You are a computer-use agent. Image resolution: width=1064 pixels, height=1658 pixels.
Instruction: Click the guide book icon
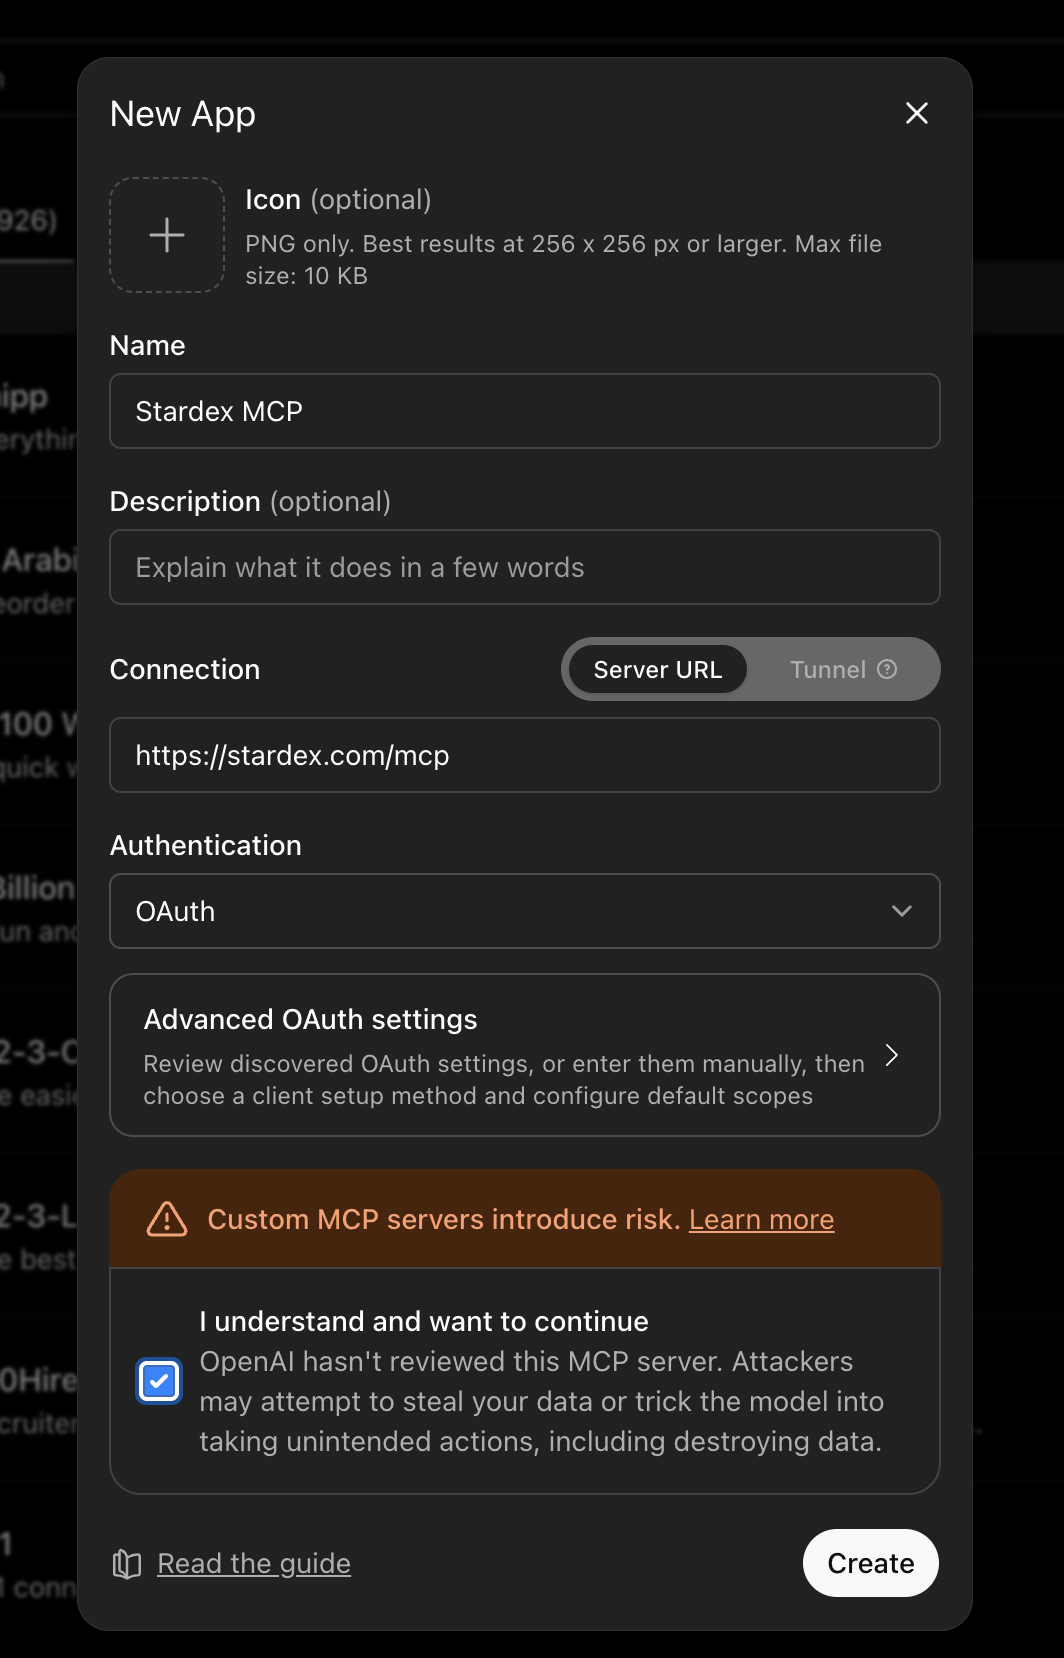point(127,1564)
